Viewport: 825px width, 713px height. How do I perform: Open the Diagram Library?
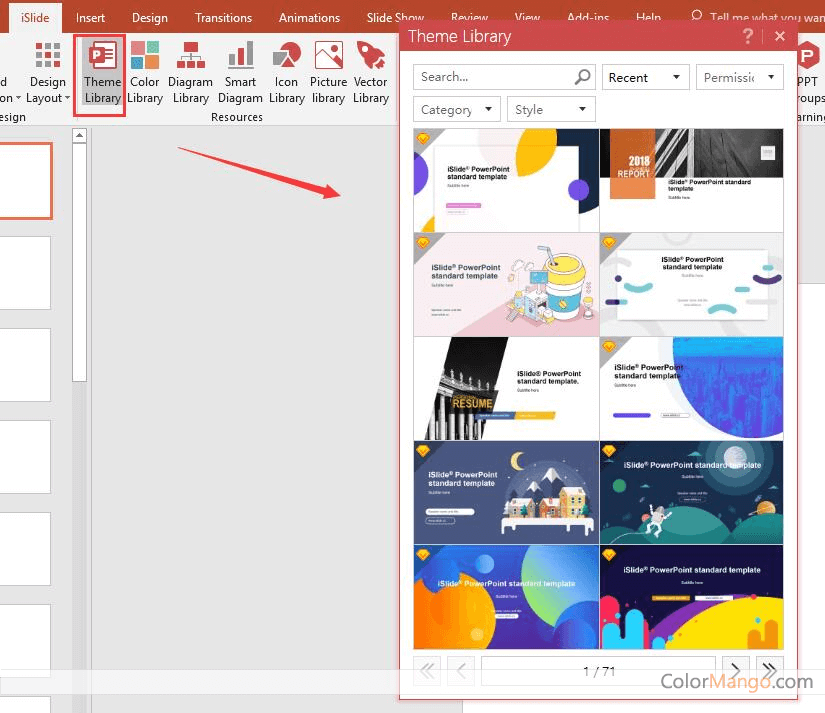190,74
